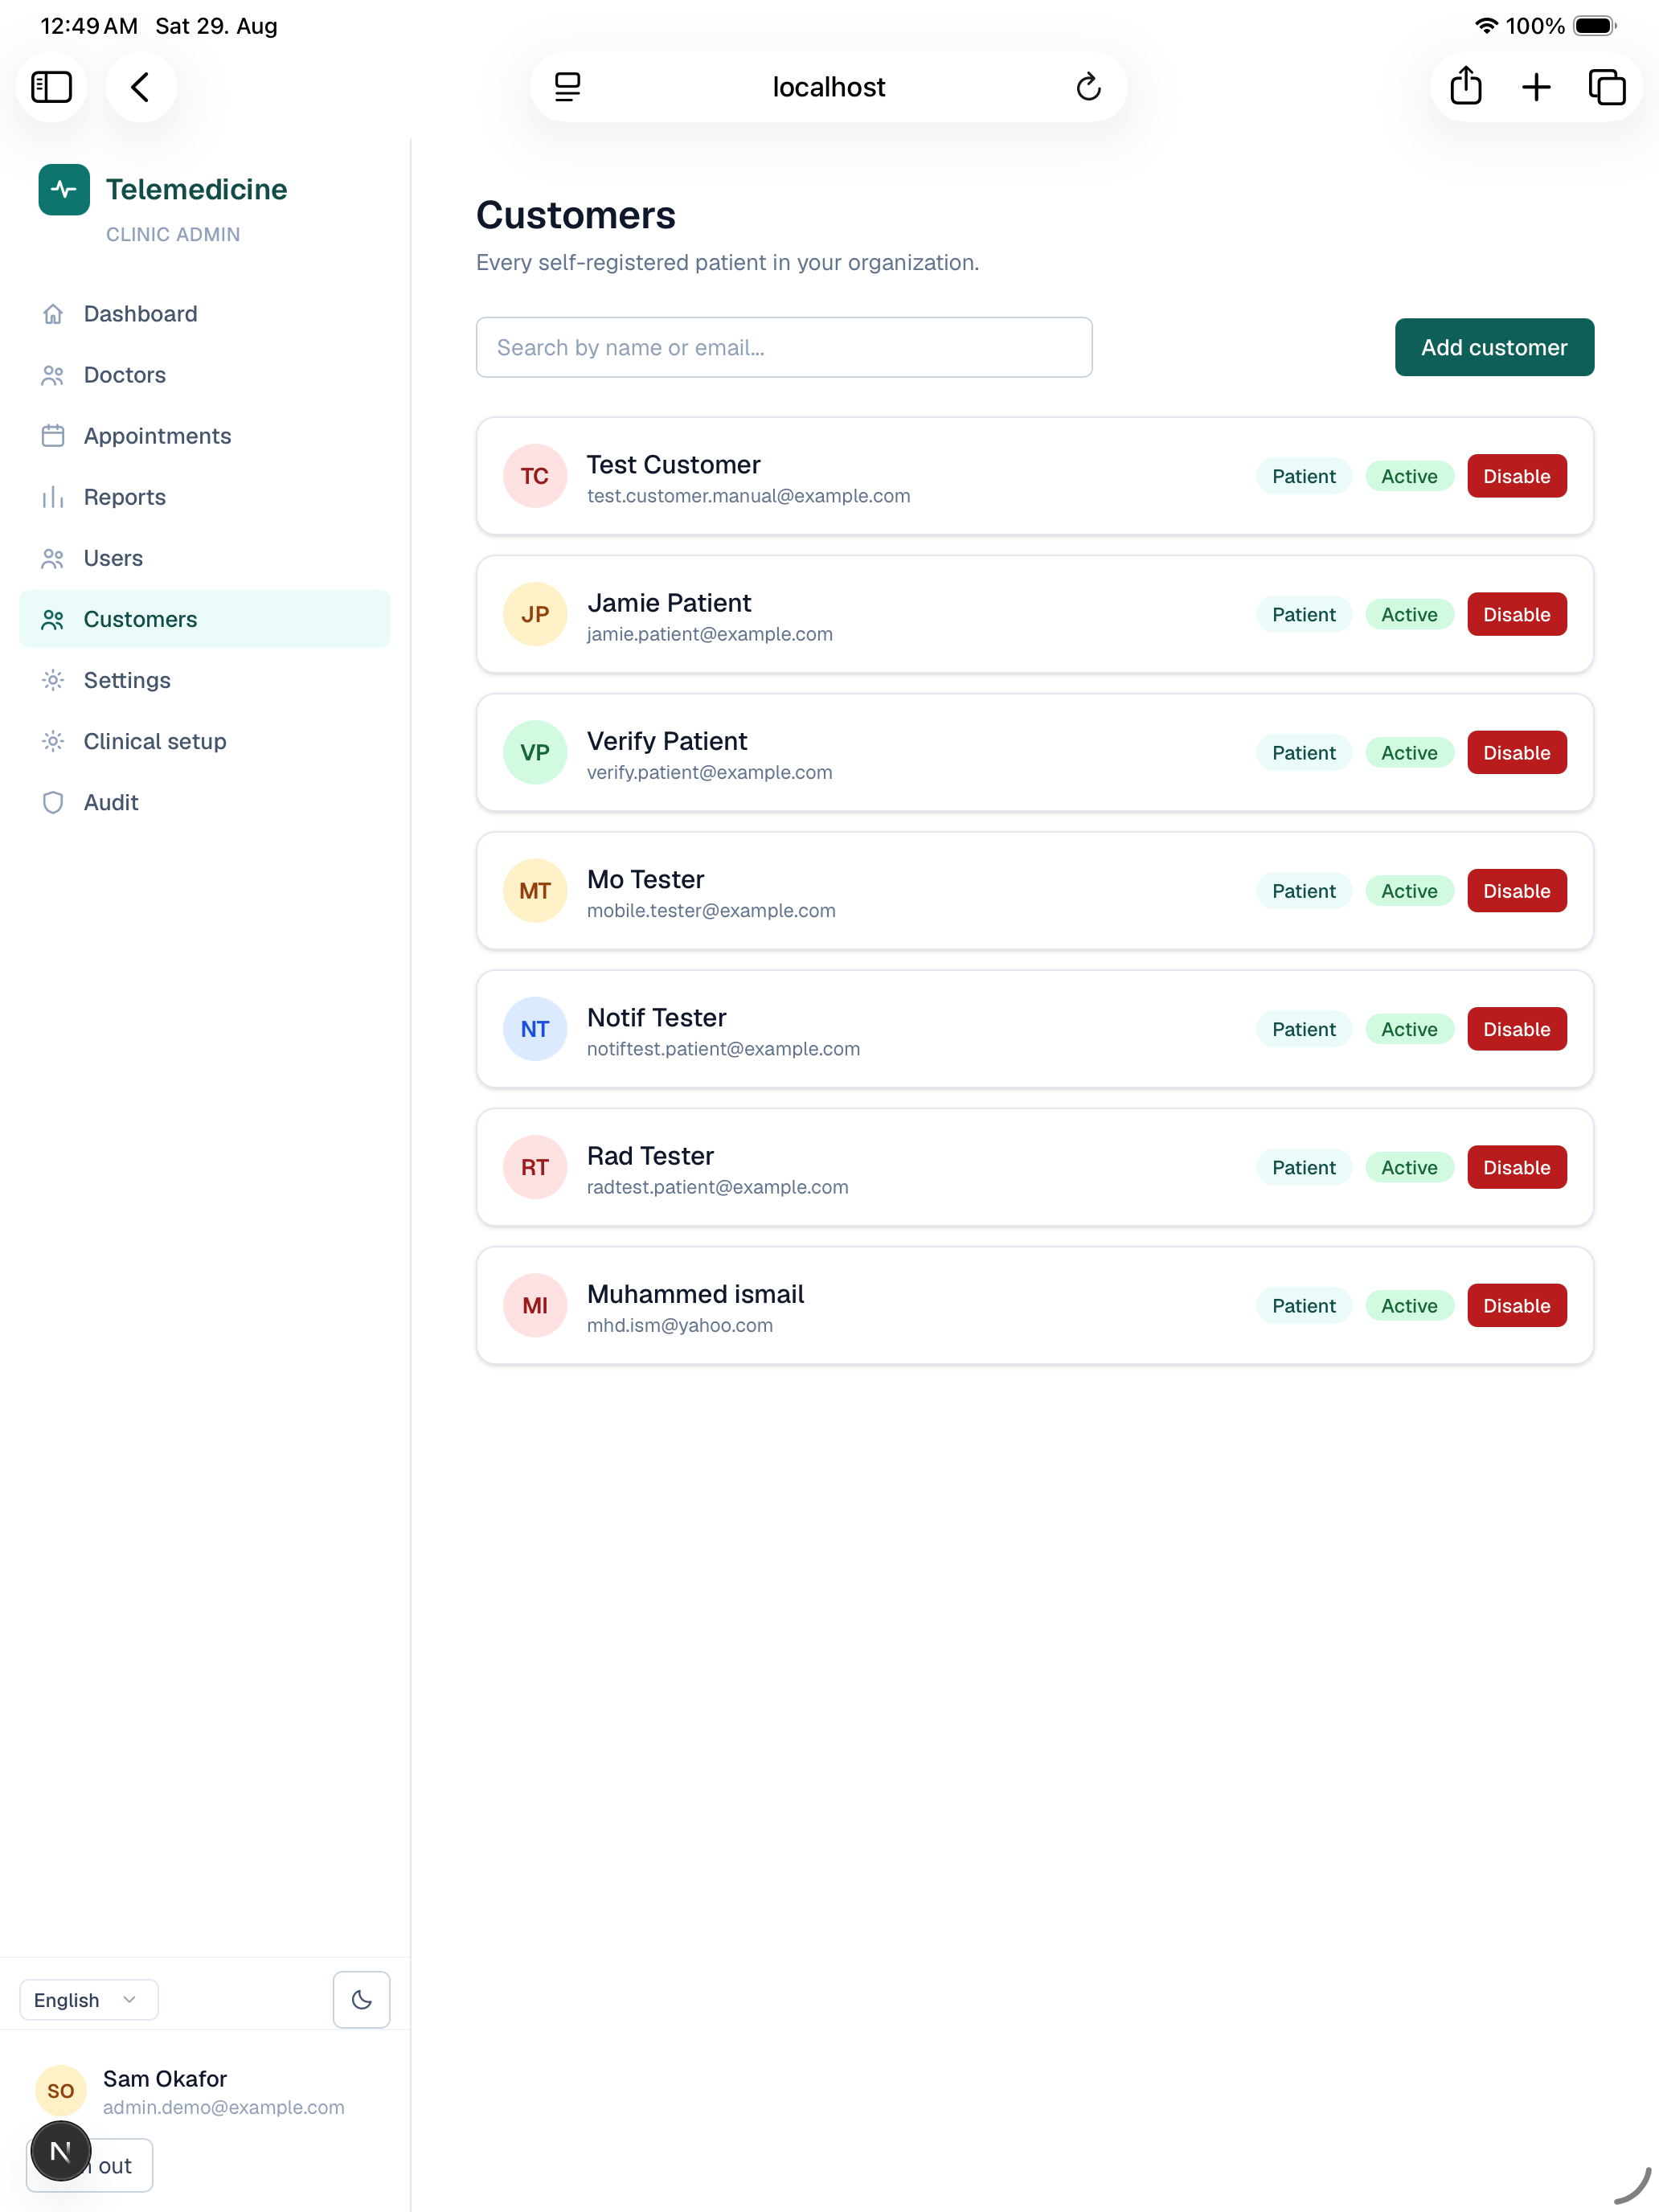Click the Patient badge on Muhammed ismail
This screenshot has height=2212, width=1659.
click(x=1303, y=1305)
